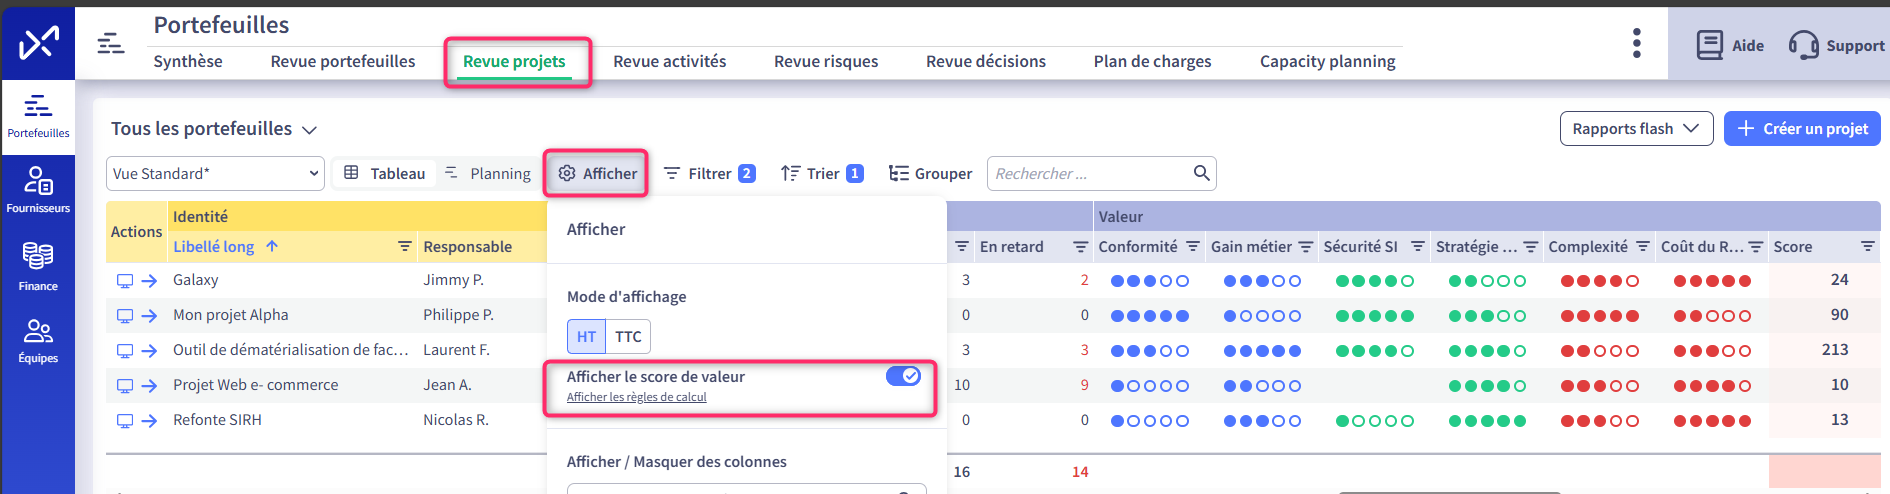Switch display mode to TTC

(x=628, y=336)
